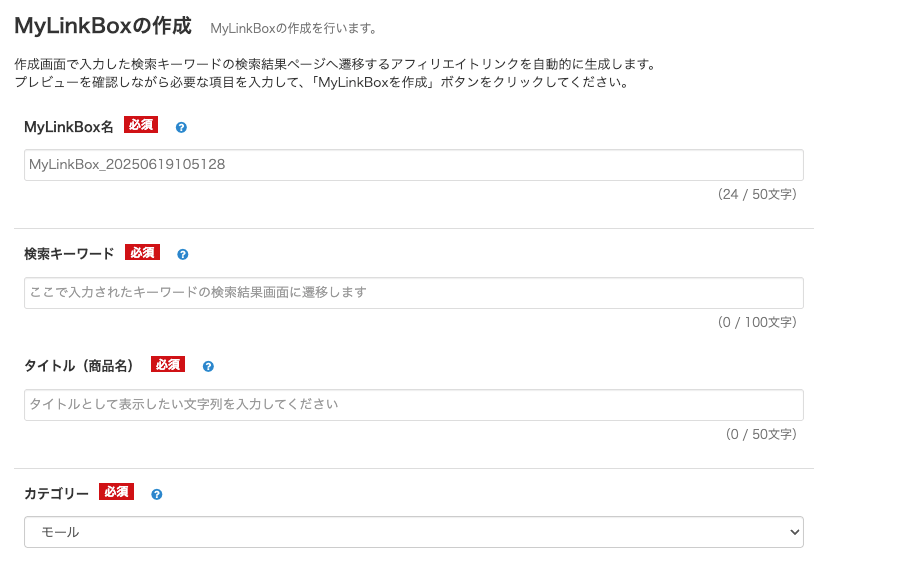Select the (0 / 100文字) character counter
This screenshot has height=565, width=900.
757,322
